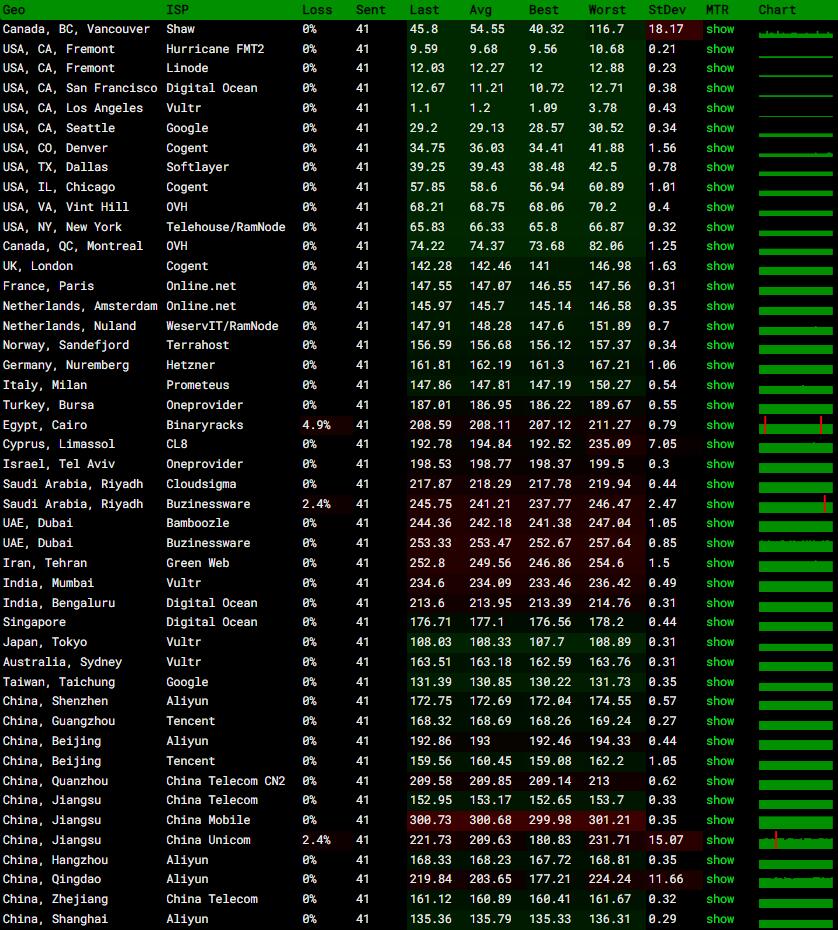838x930 pixels.
Task: Click the Sent column header
Action: [x=371, y=10]
